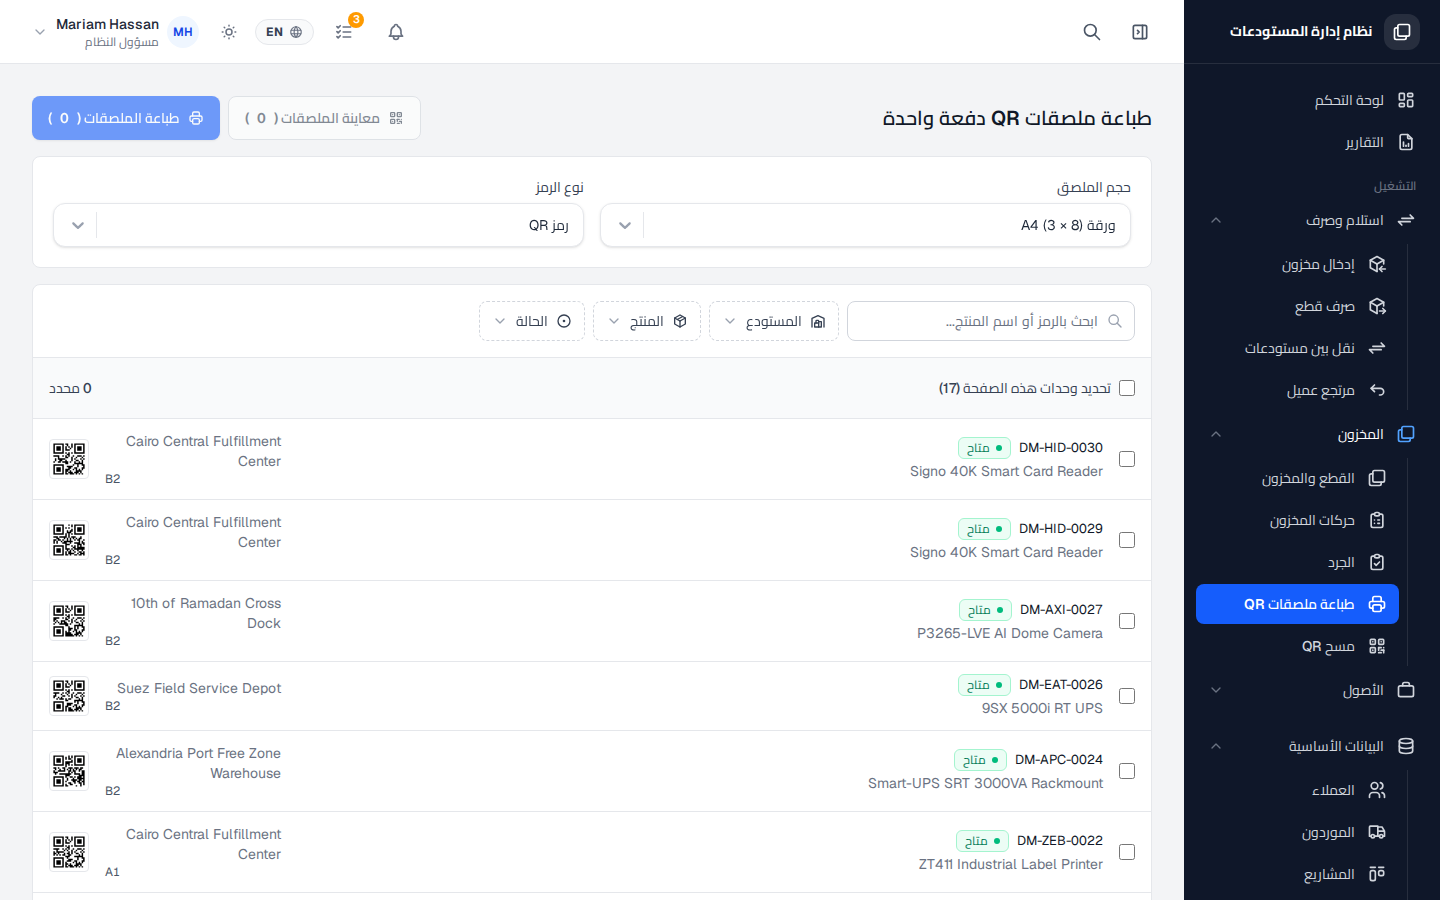This screenshot has width=1440, height=900.
Task: Tick the DM-ZEB-0022 row checkbox
Action: [1127, 852]
